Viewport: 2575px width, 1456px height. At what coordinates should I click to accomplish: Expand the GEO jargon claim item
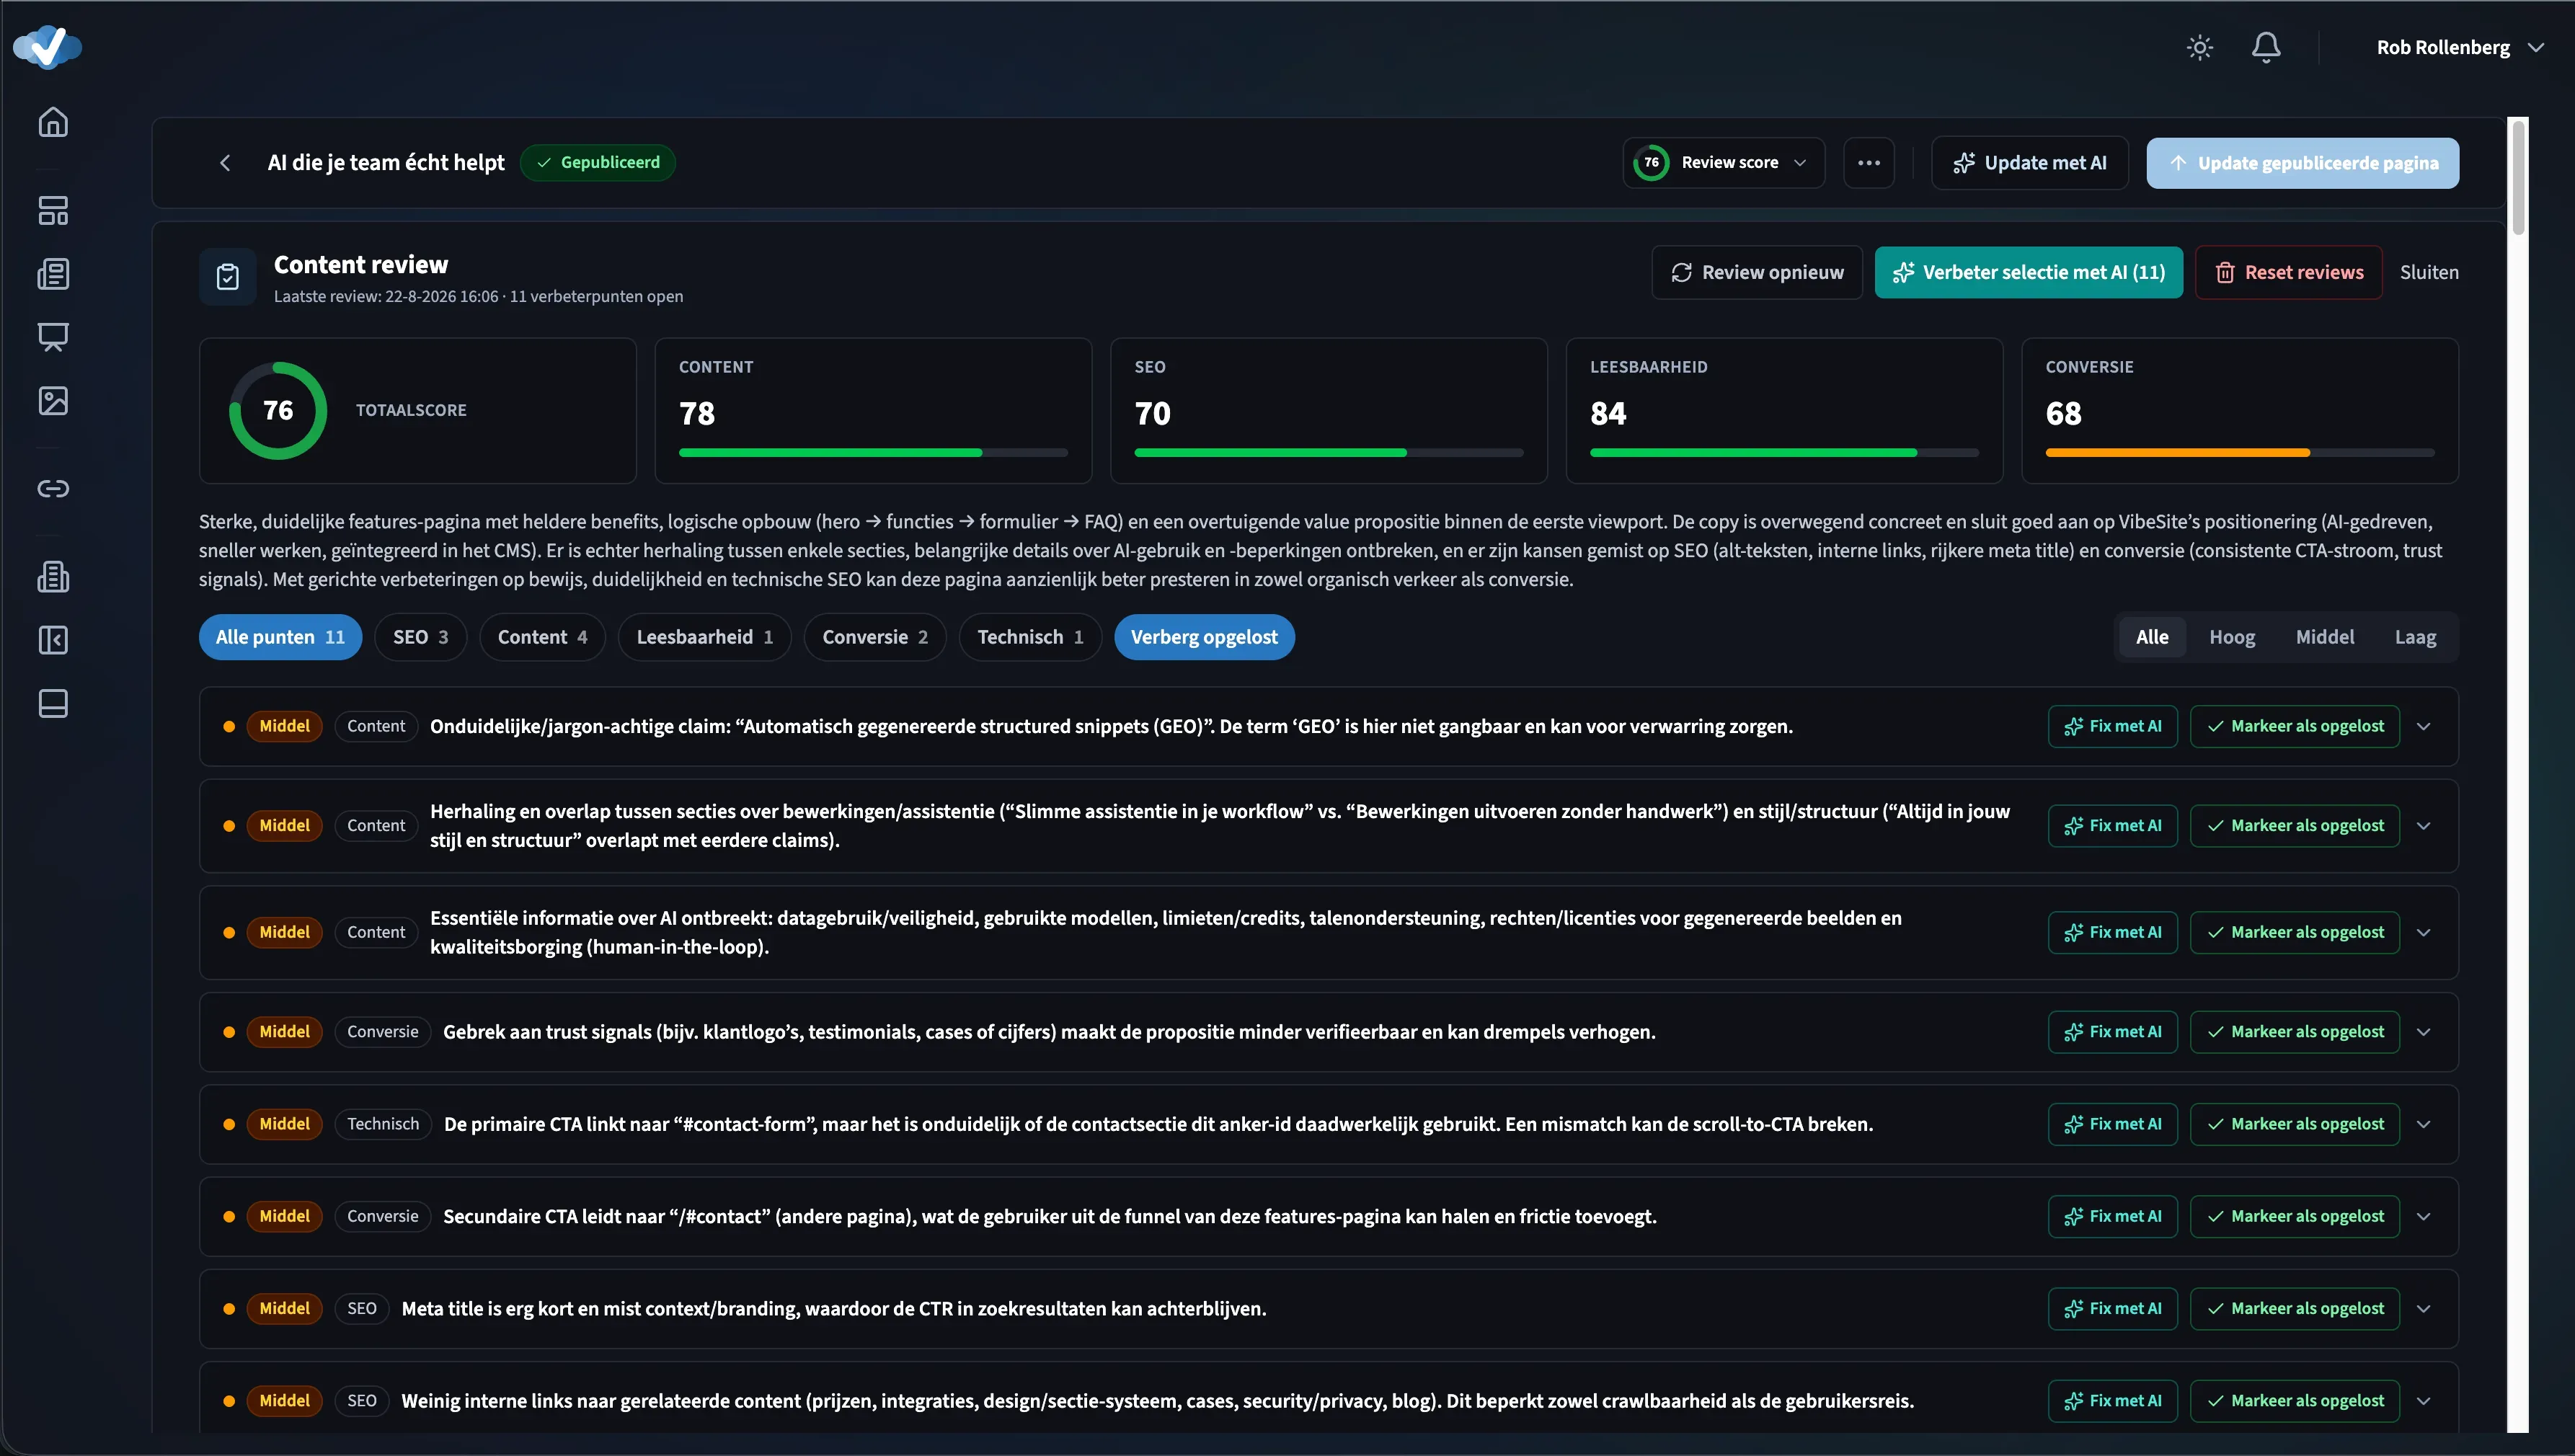[2423, 727]
